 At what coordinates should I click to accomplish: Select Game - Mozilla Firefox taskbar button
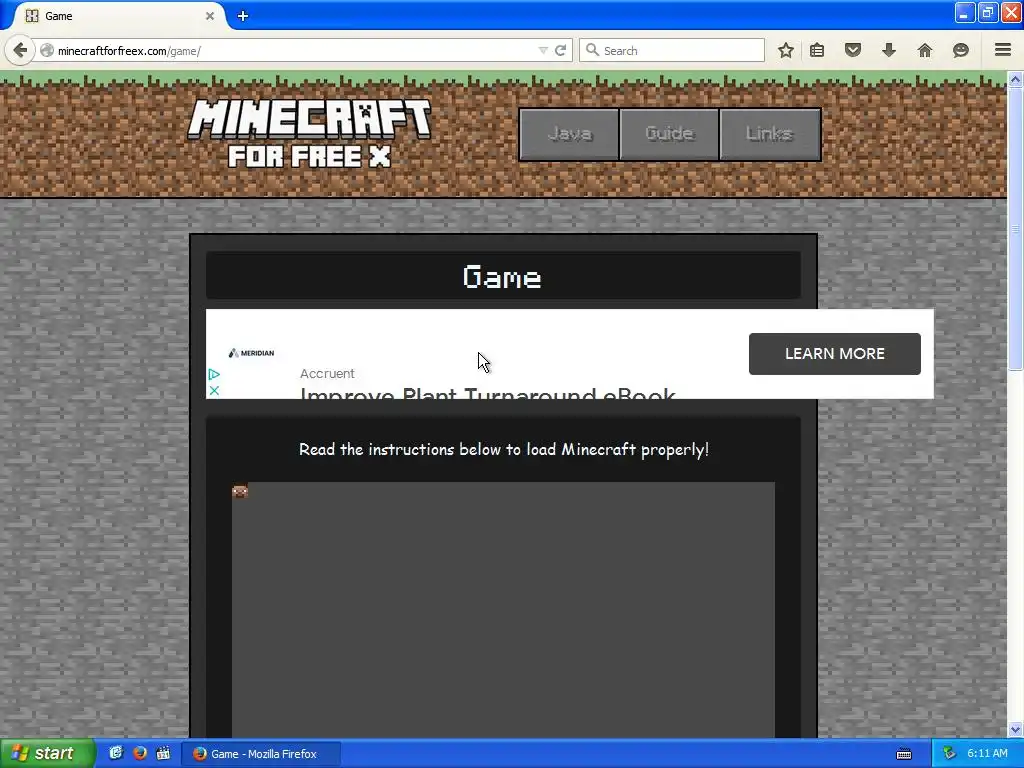tap(261, 754)
